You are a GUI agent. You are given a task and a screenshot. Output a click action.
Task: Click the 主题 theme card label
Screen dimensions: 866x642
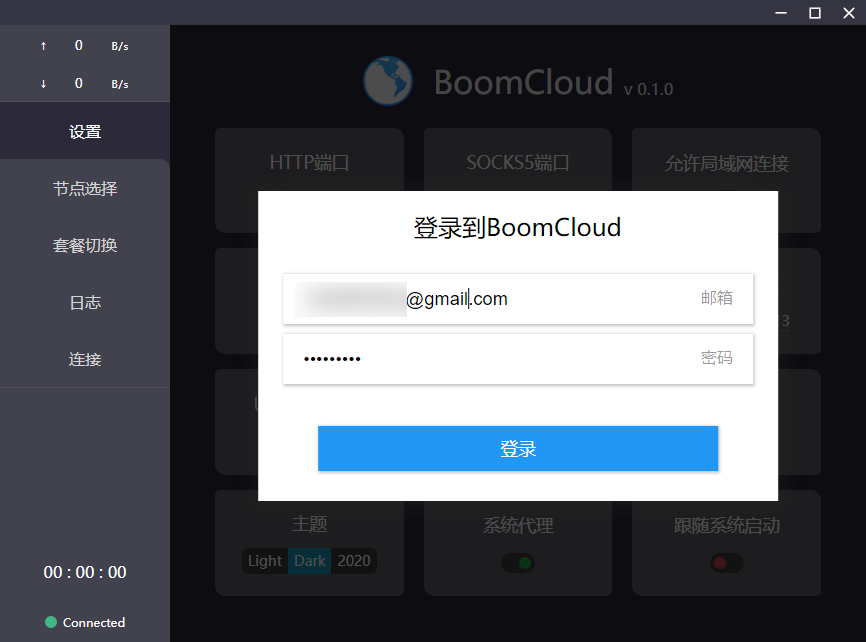point(309,524)
